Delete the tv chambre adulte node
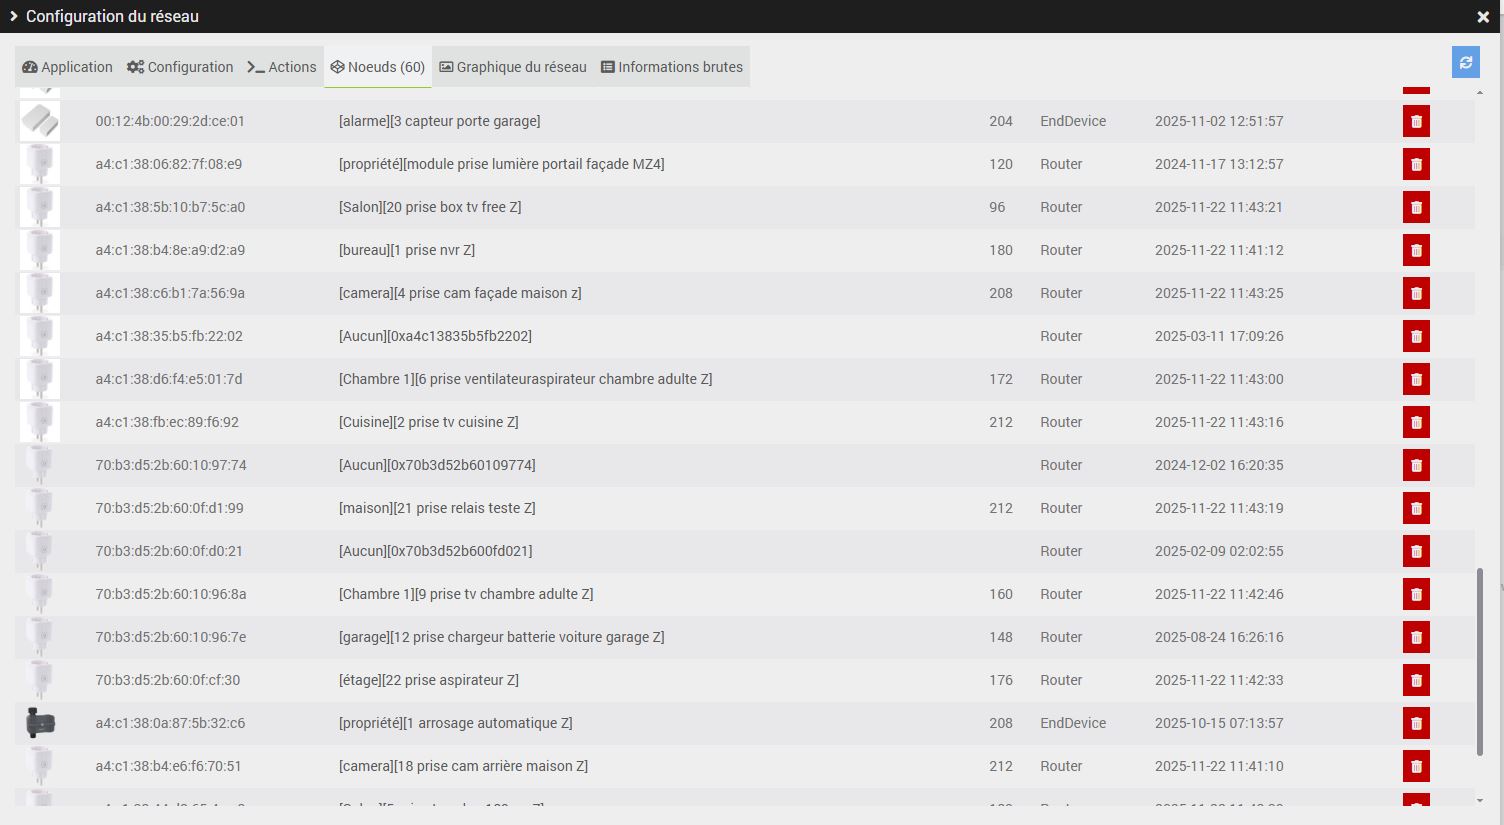Viewport: 1504px width, 825px height. pos(1416,594)
